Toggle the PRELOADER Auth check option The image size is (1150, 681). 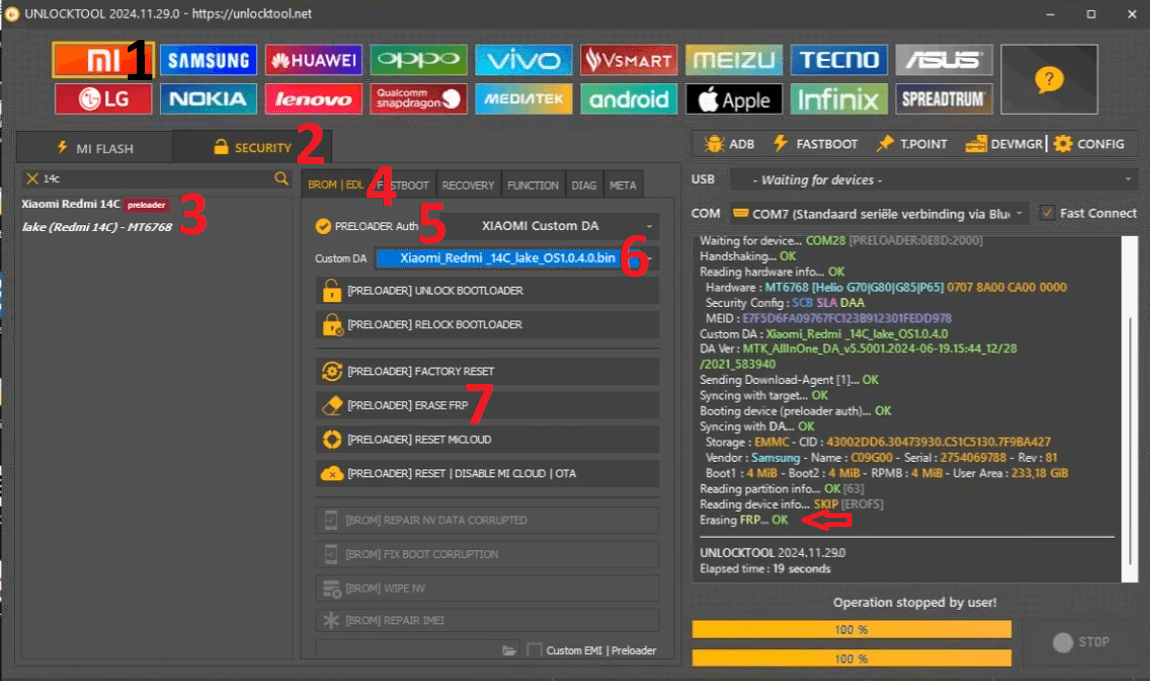[323, 226]
